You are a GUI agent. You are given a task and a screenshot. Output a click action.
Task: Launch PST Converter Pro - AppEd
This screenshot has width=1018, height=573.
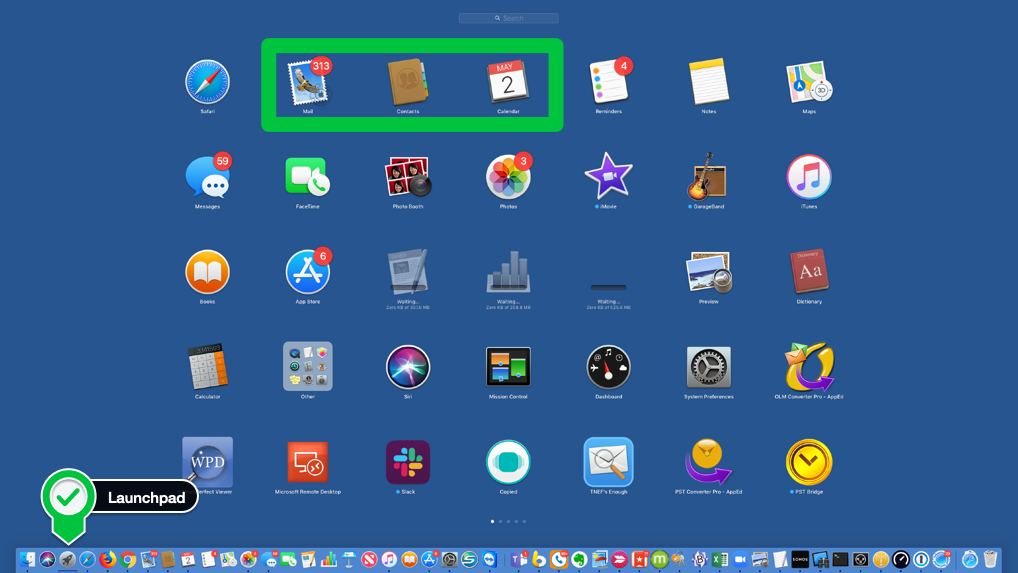pyautogui.click(x=708, y=461)
